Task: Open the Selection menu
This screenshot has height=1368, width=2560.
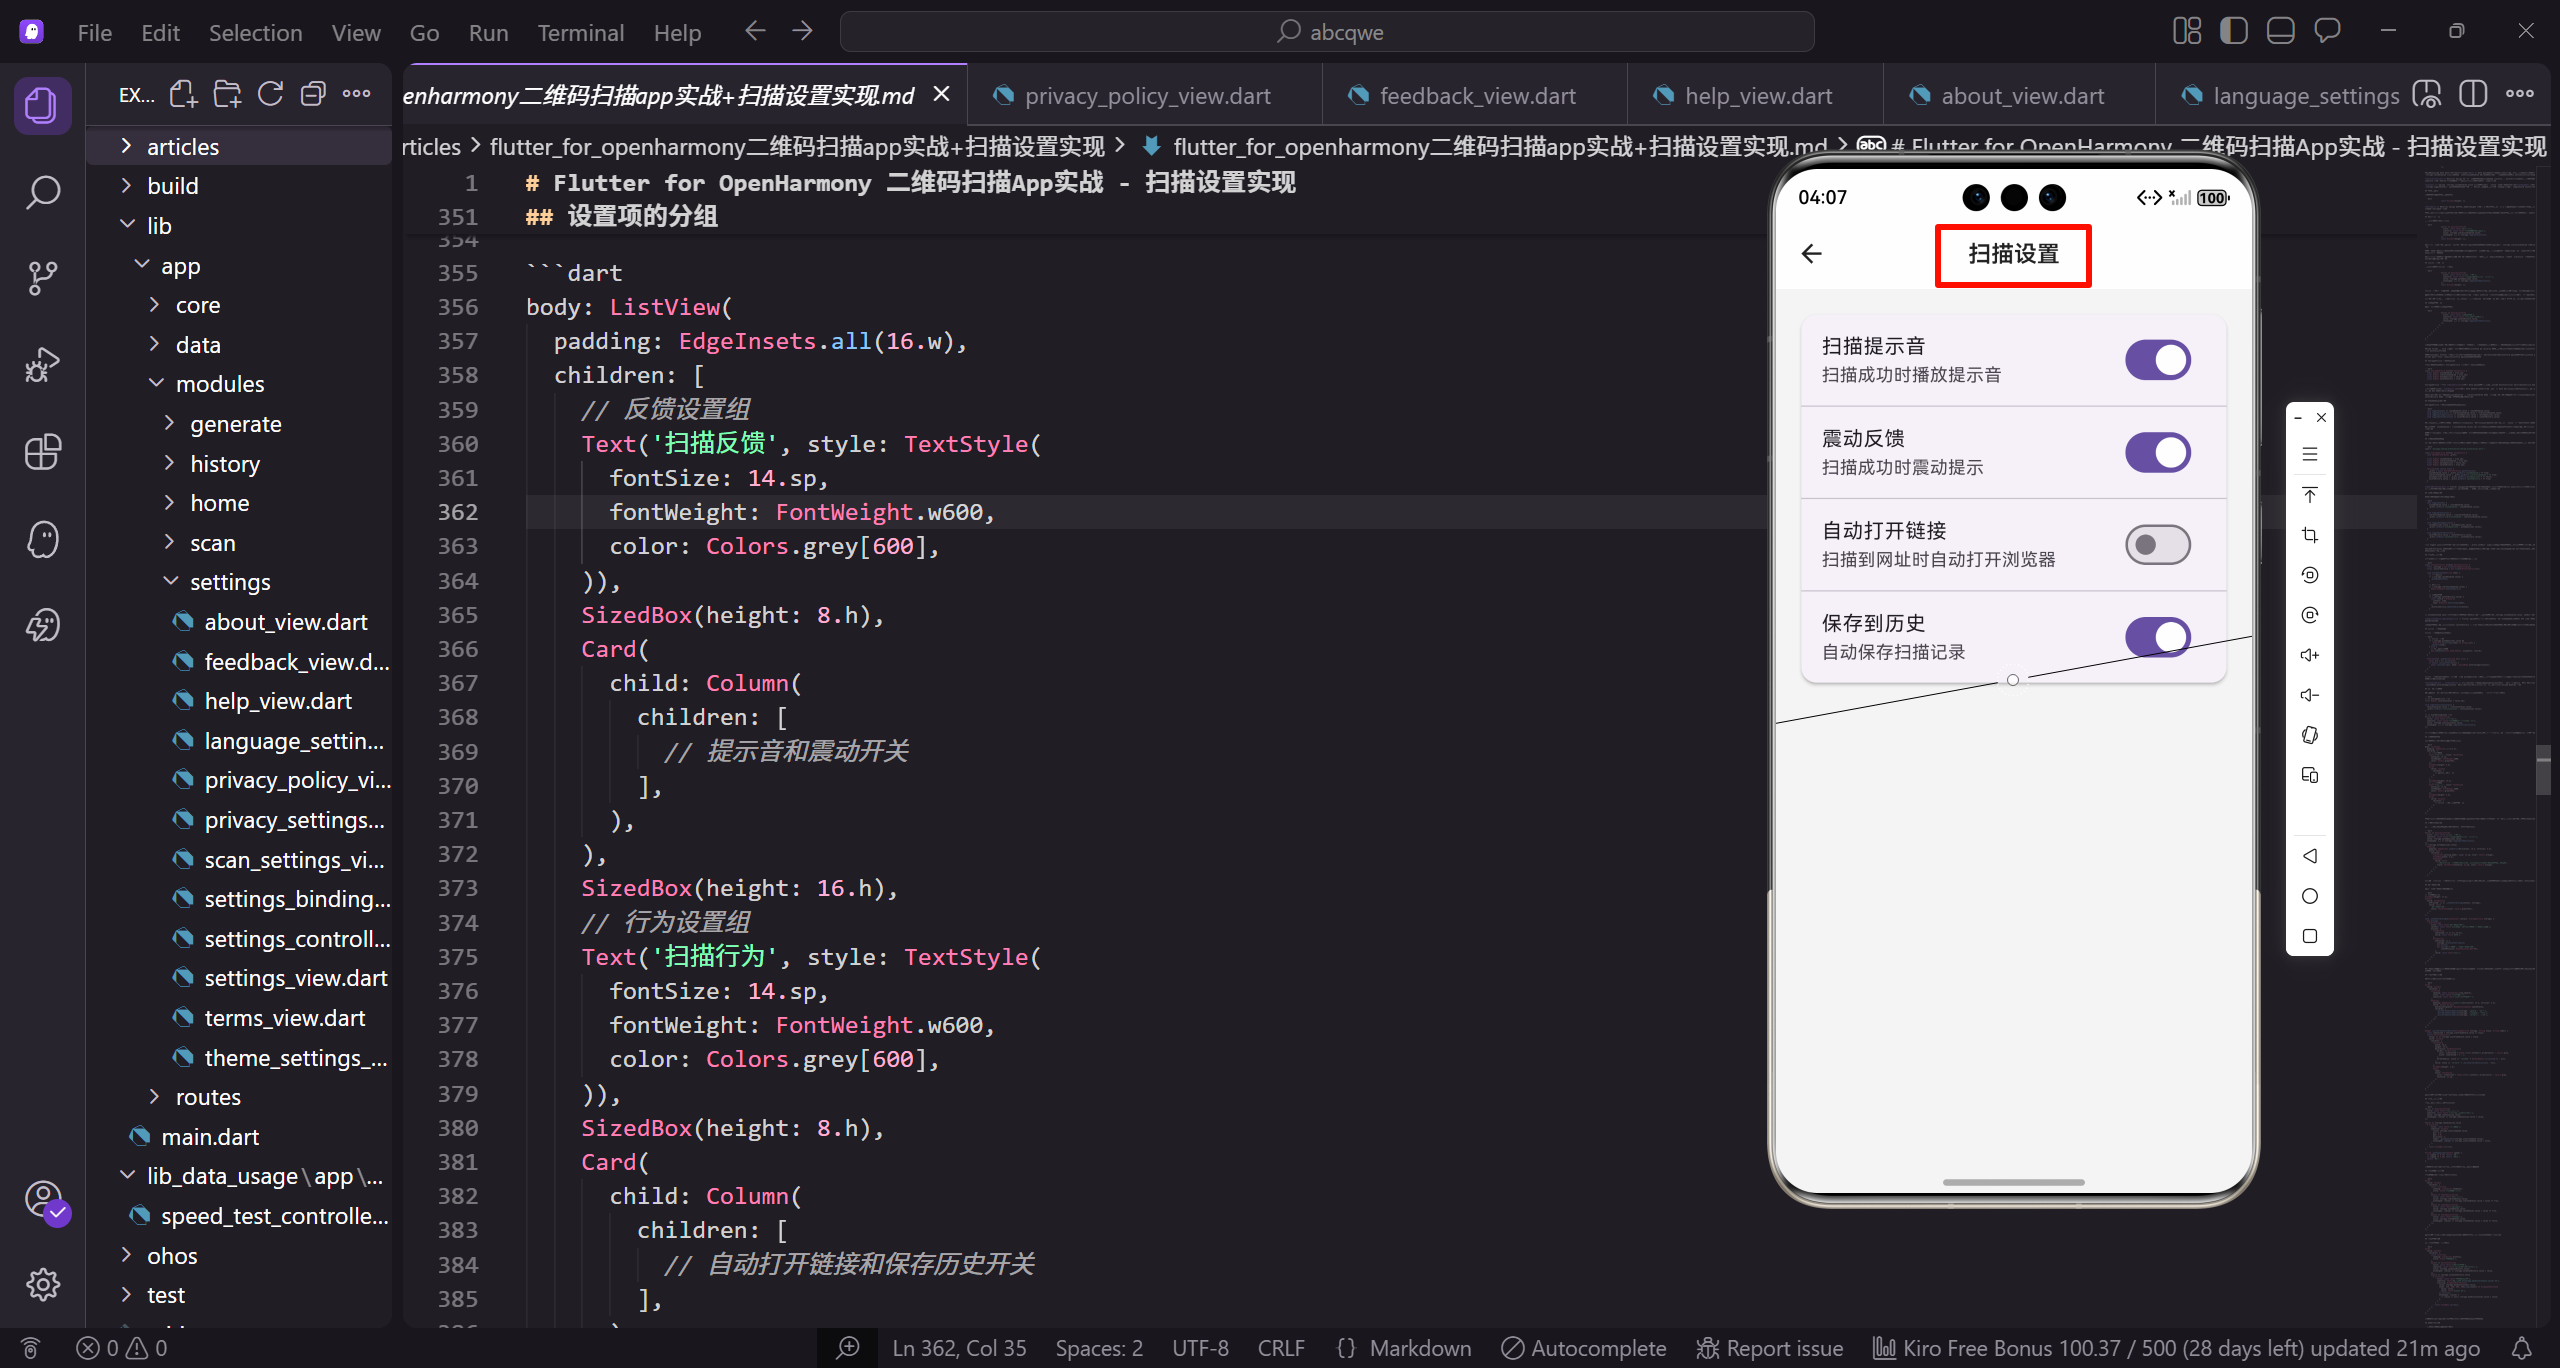Action: click(255, 33)
